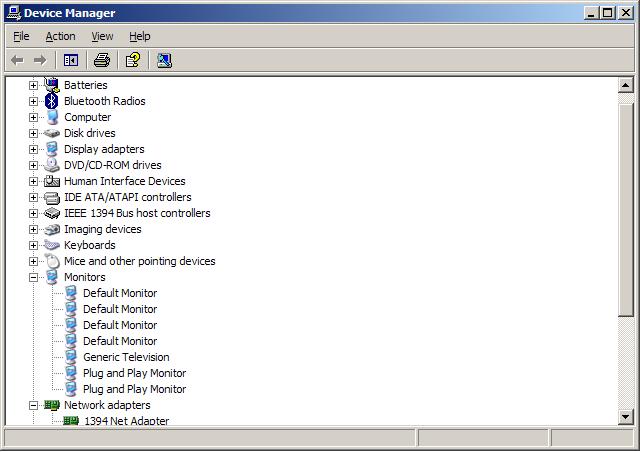Maximize the Device Manager window
This screenshot has height=452, width=640.
point(607,13)
